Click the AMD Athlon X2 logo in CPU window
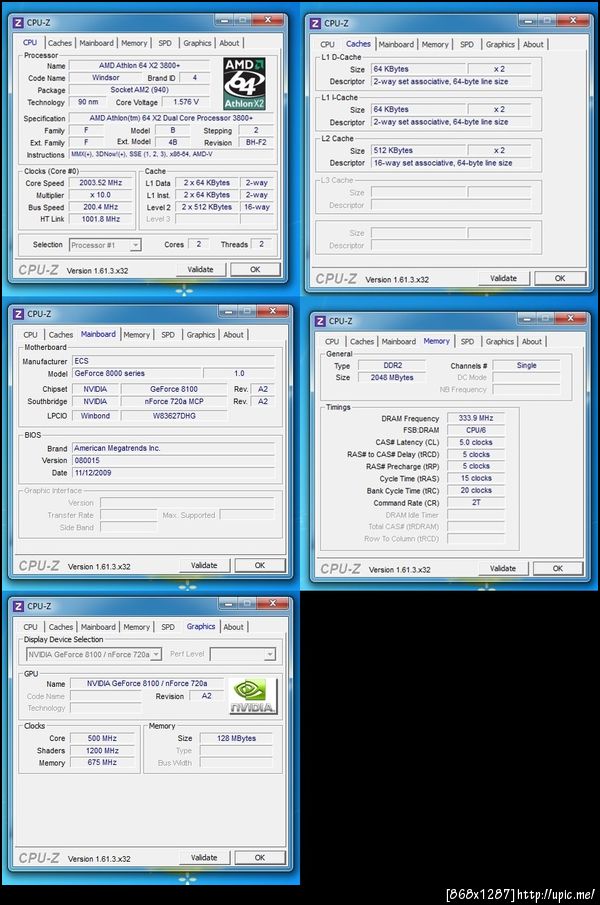The height and width of the screenshot is (905, 600). pos(244,84)
